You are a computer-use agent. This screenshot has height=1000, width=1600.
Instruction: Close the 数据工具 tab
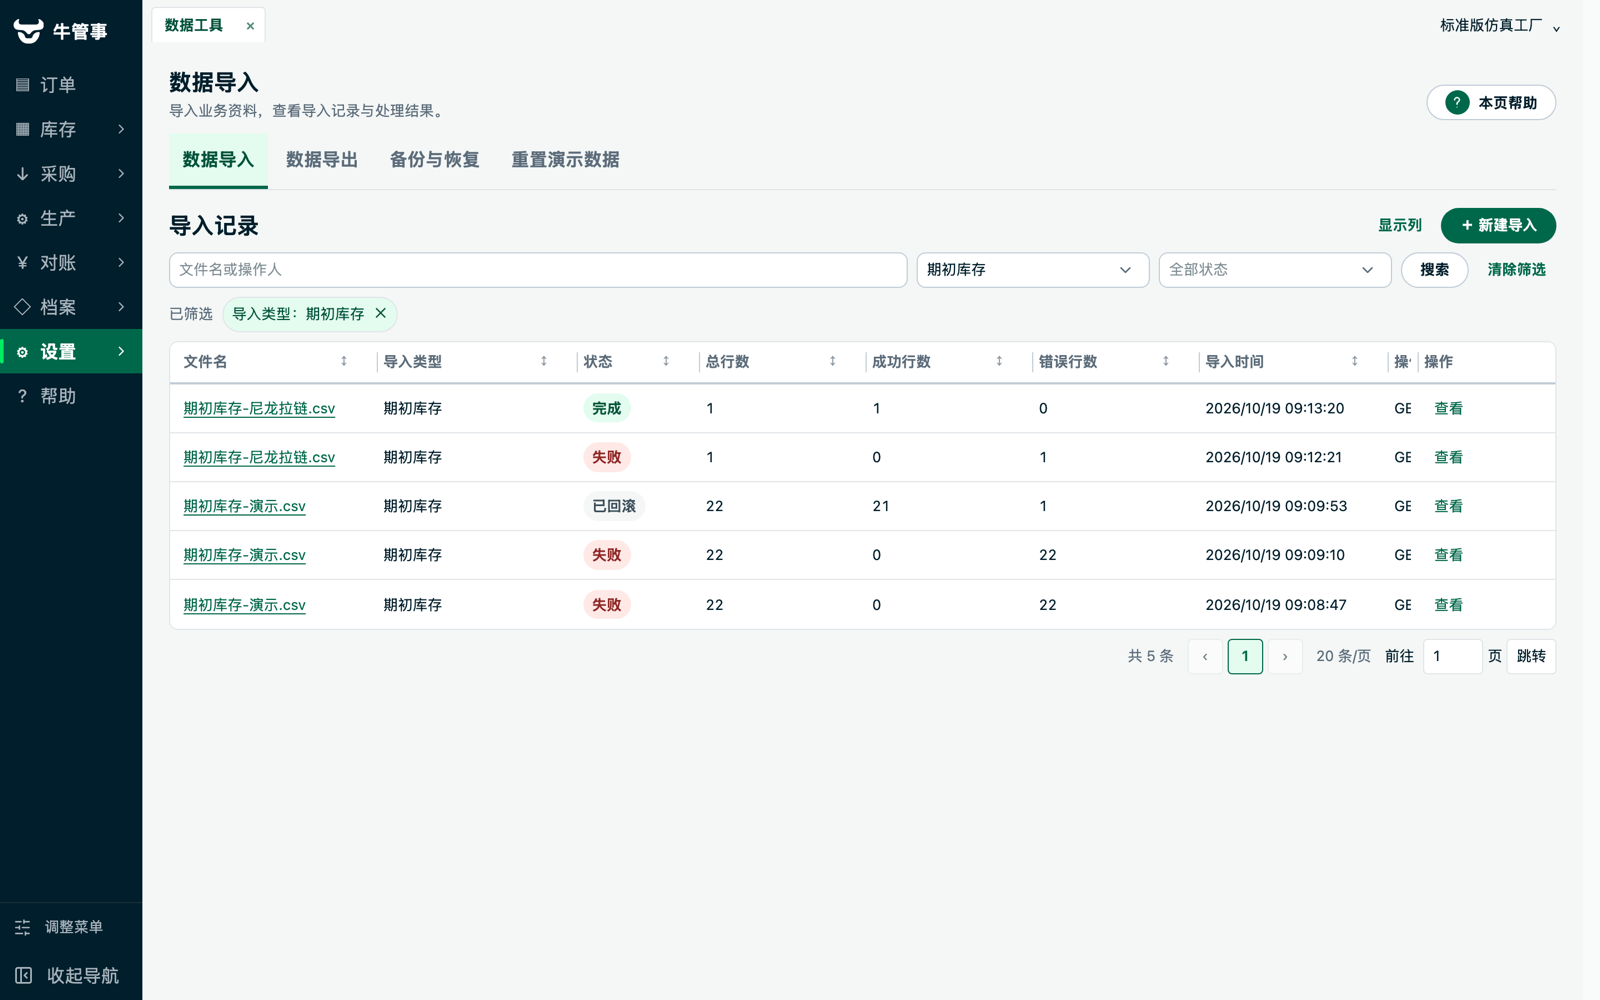tap(250, 26)
